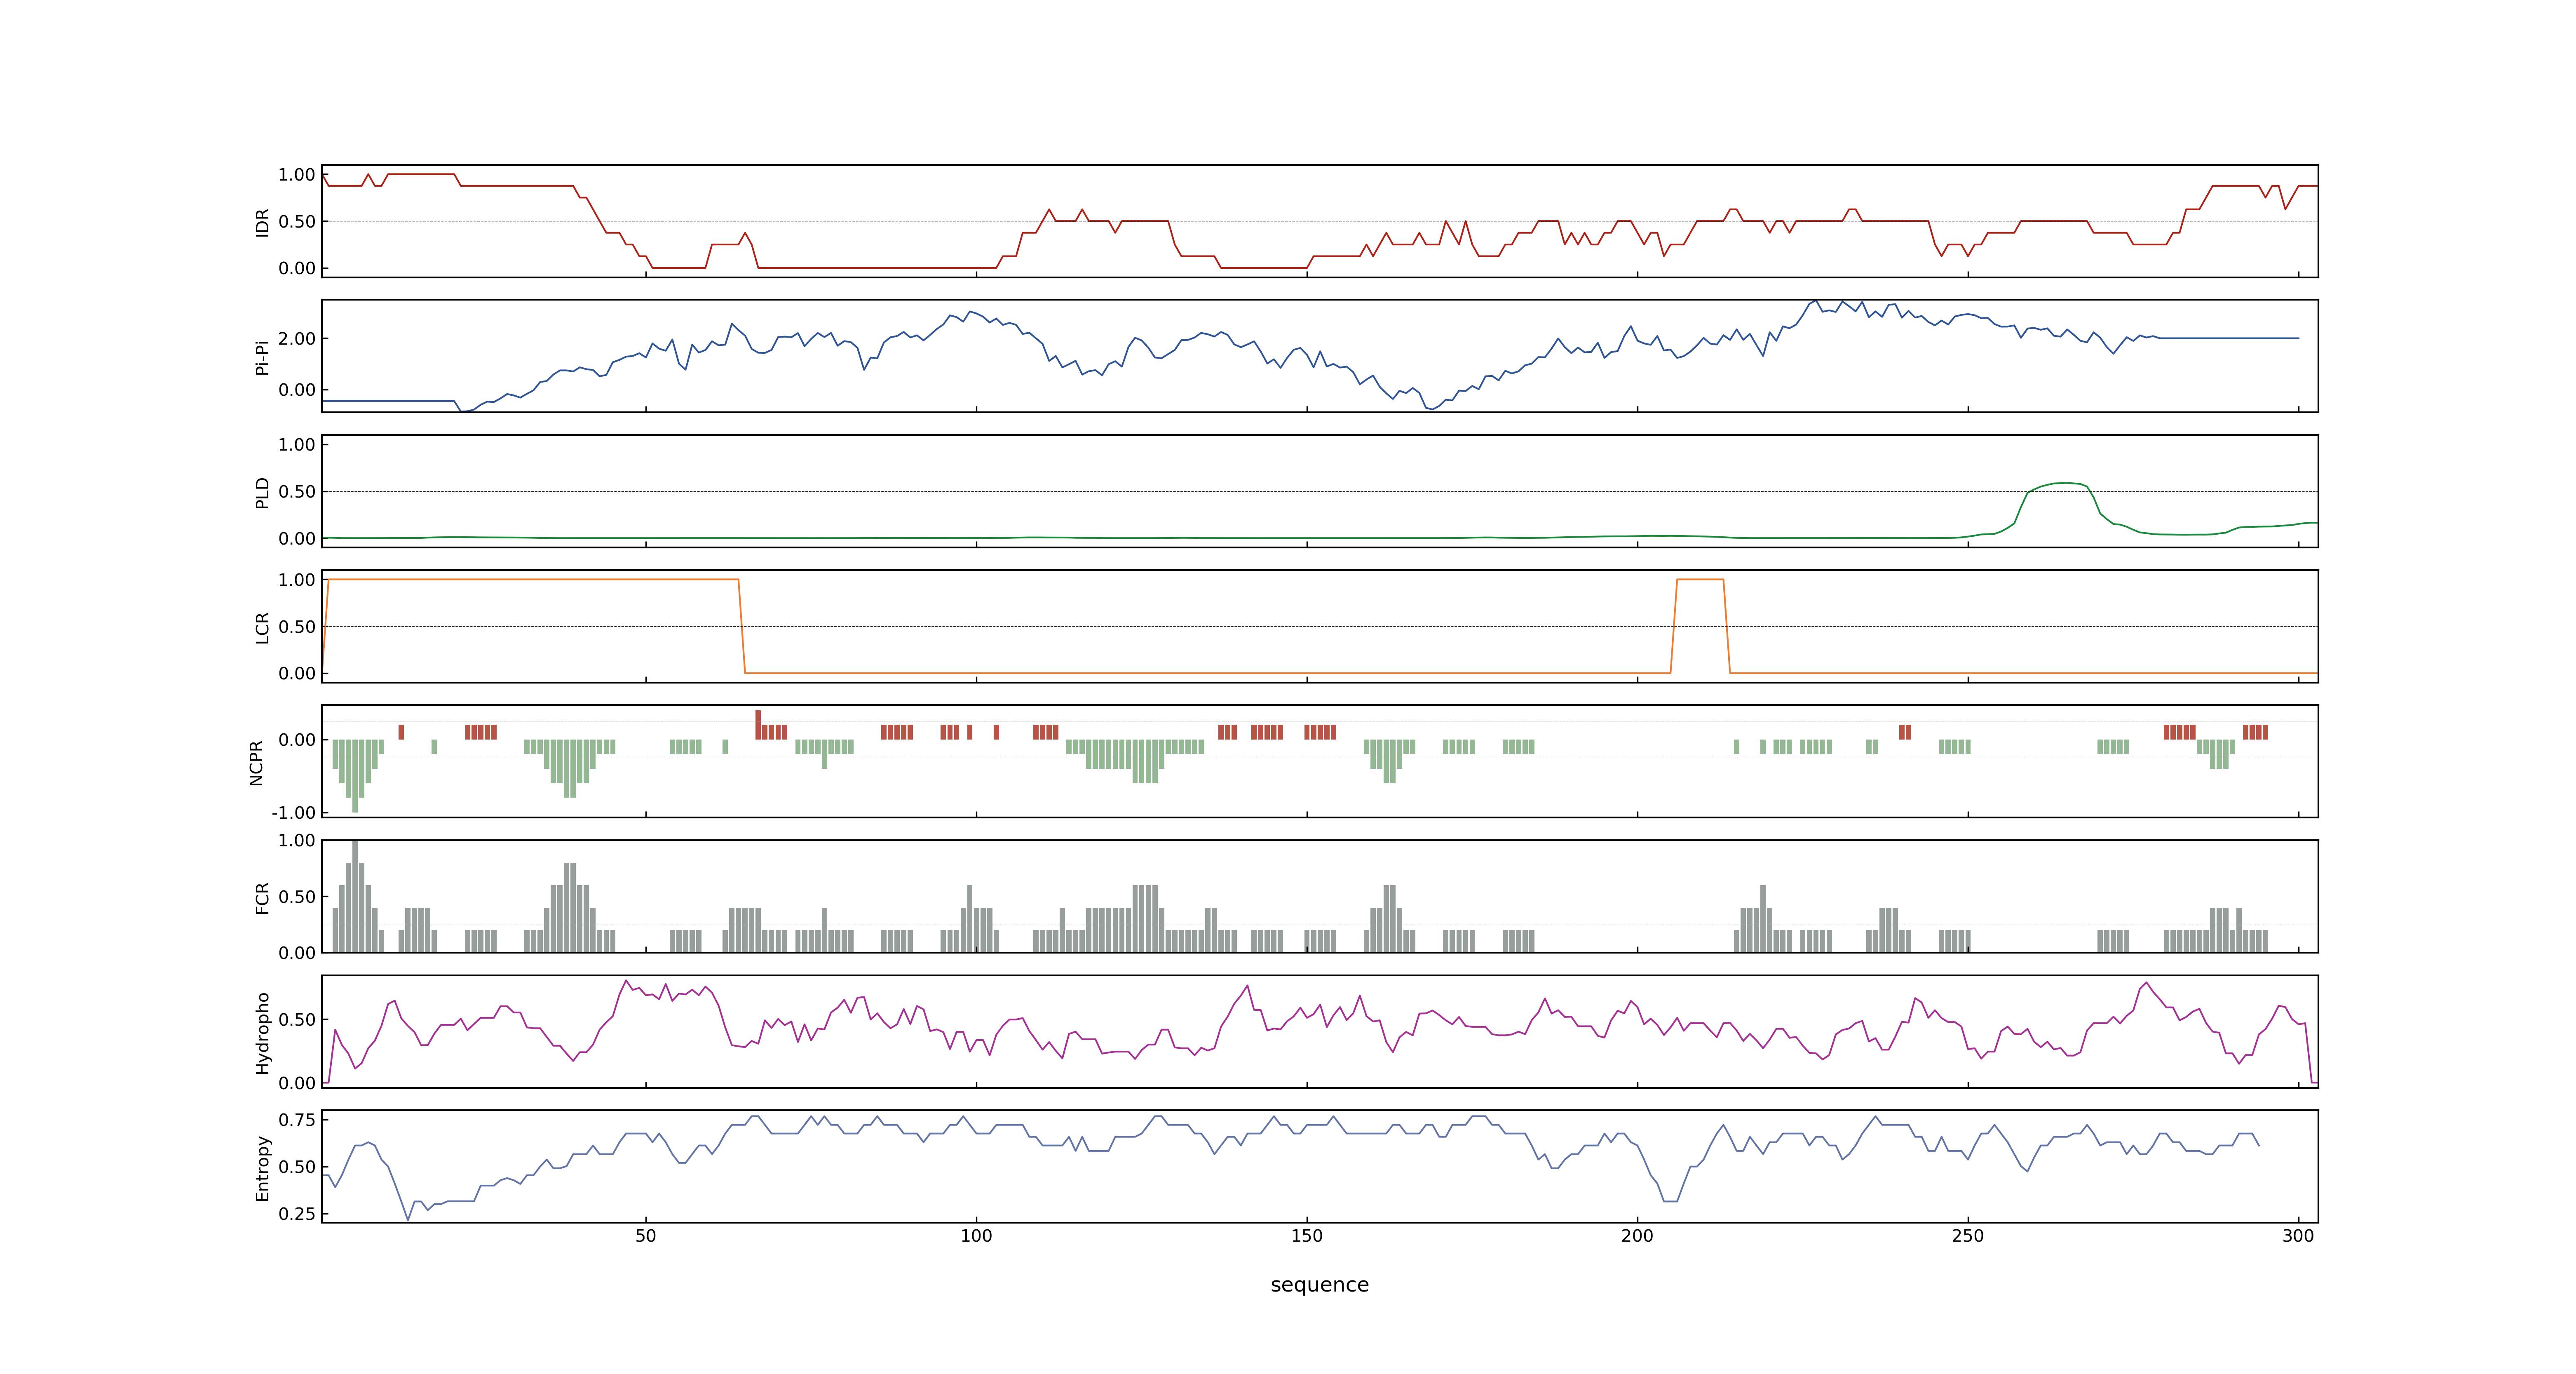Click the Entropy y-axis label
This screenshot has height=1374, width=2576.
tap(262, 1167)
